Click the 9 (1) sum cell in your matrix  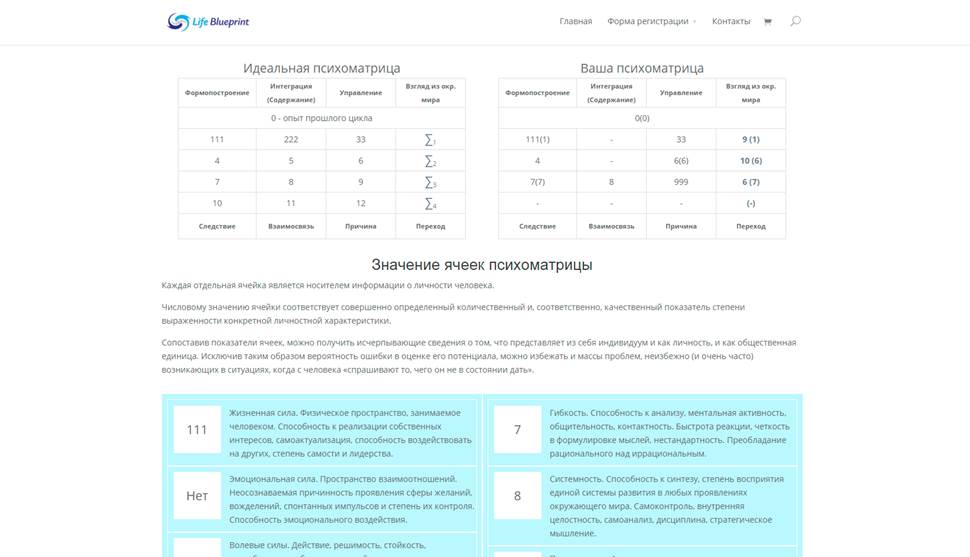[751, 139]
